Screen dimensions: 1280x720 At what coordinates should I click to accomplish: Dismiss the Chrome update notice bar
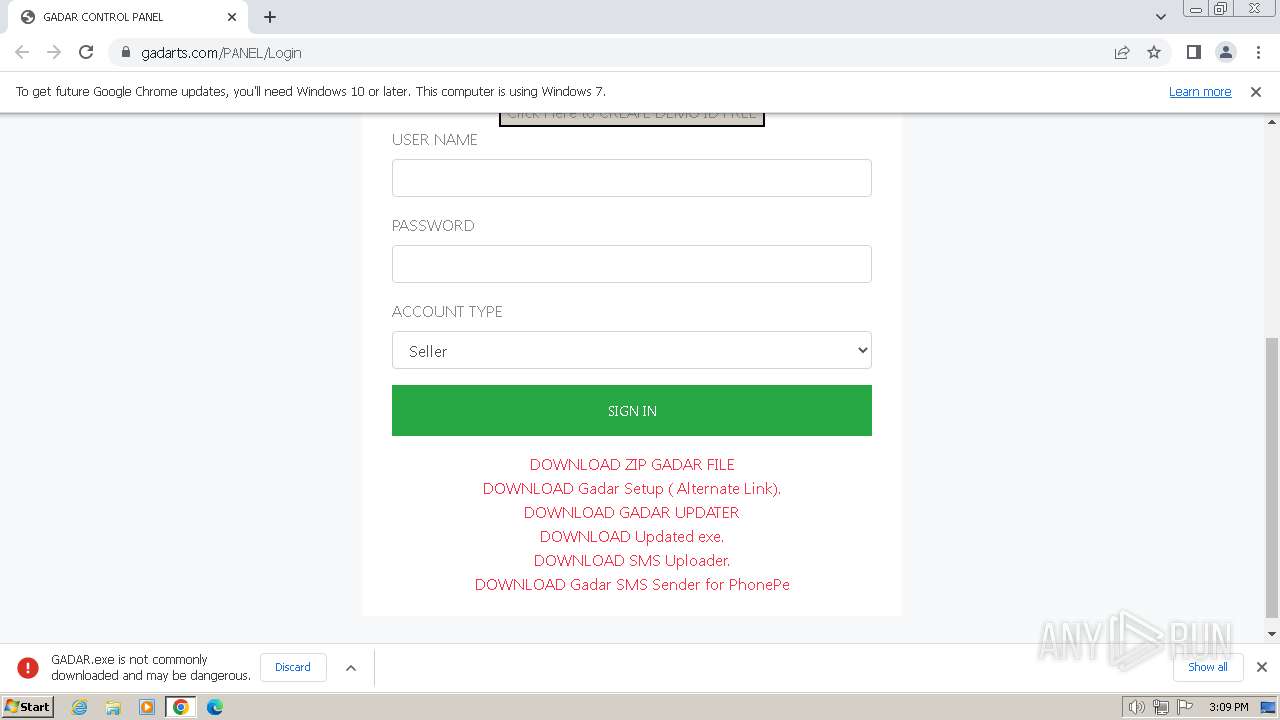tap(1256, 91)
